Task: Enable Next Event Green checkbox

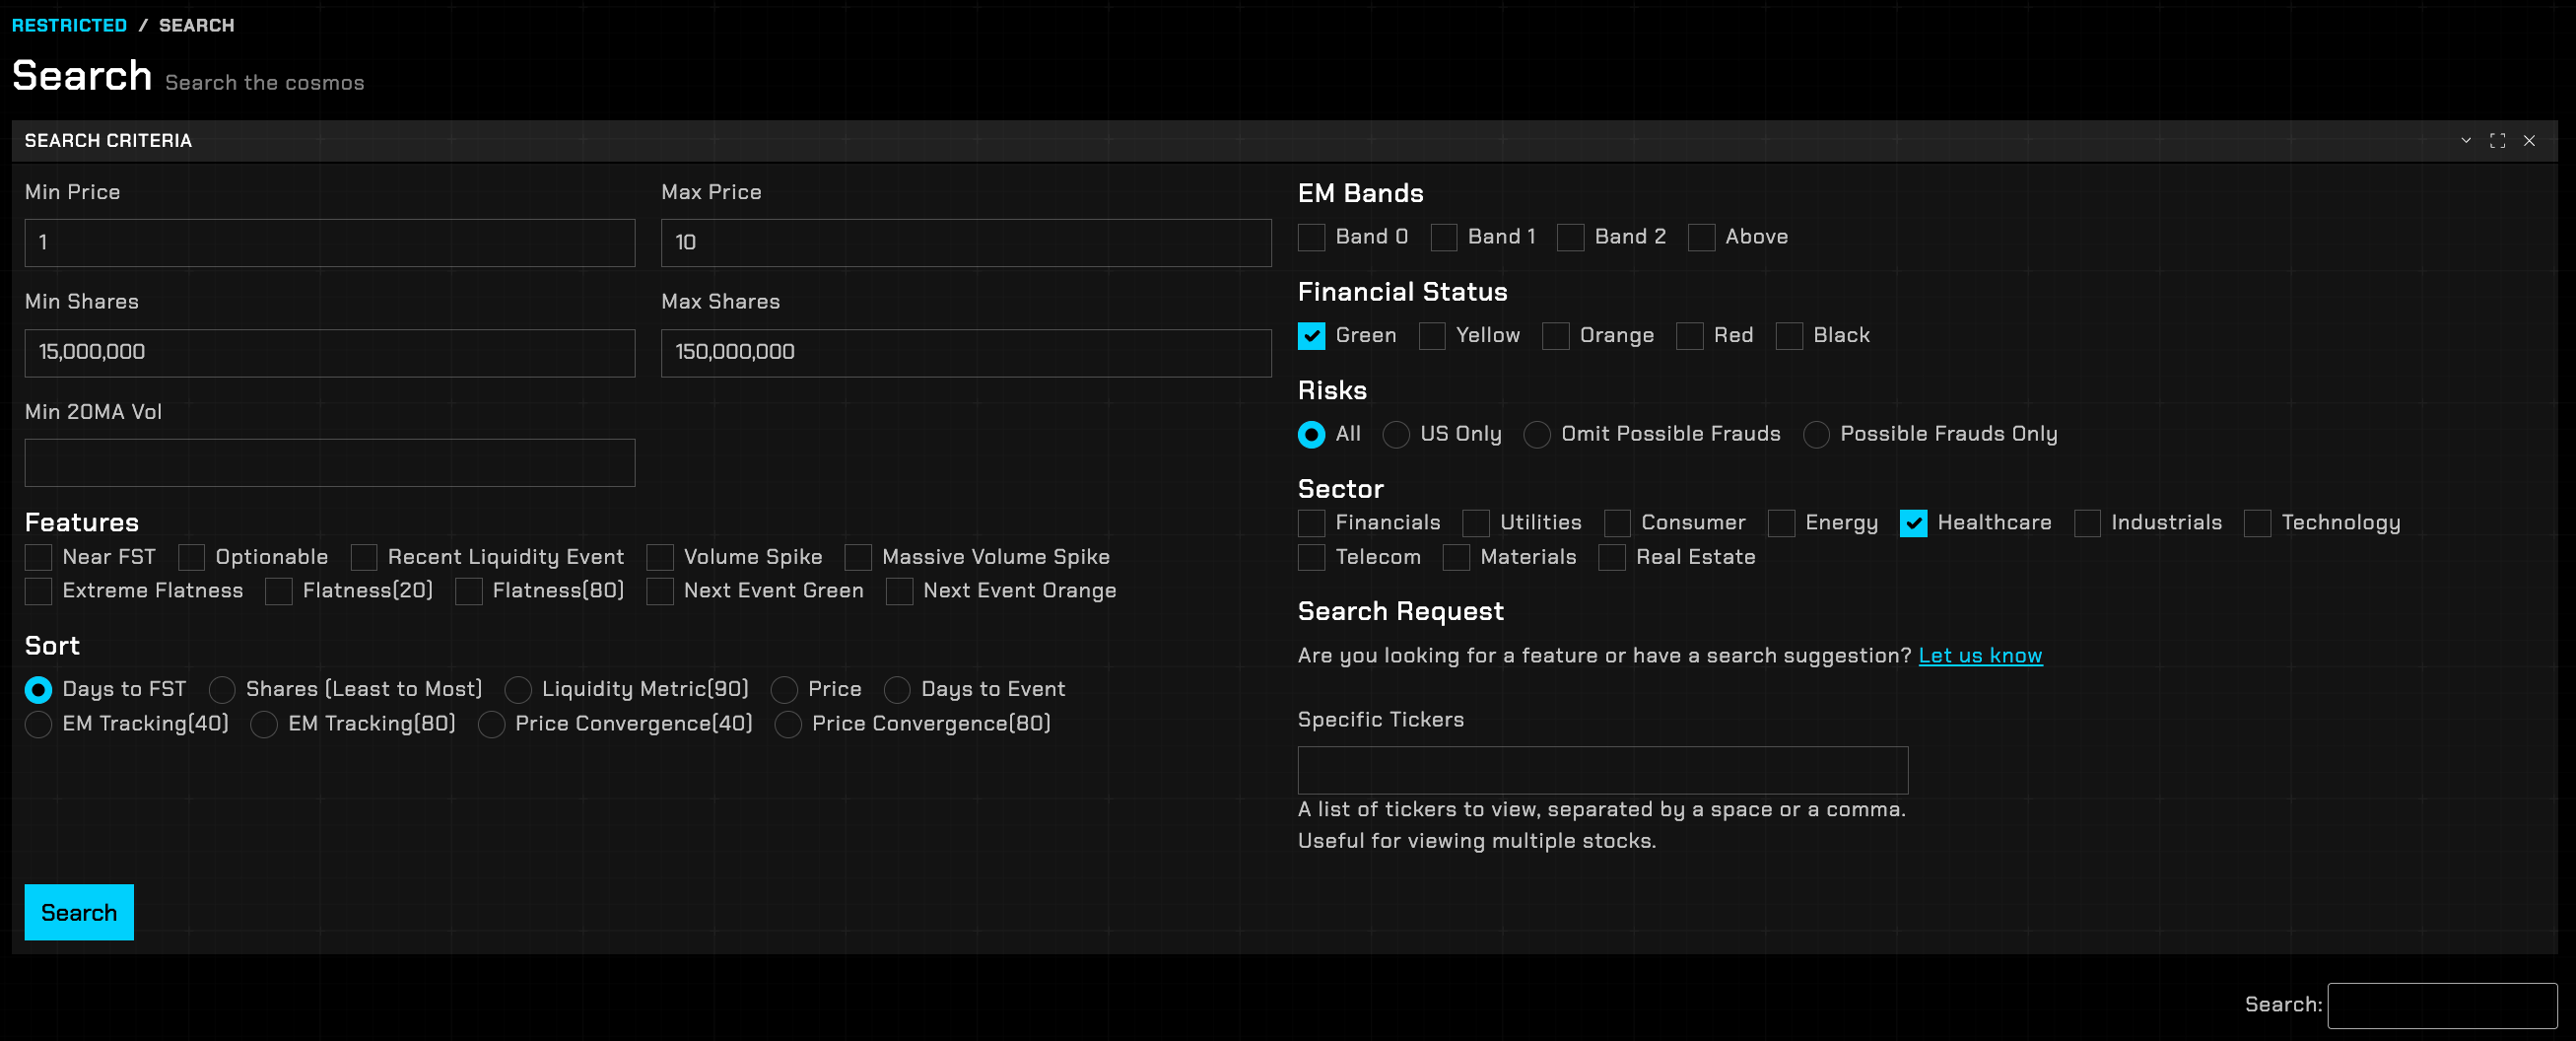Action: click(x=660, y=591)
